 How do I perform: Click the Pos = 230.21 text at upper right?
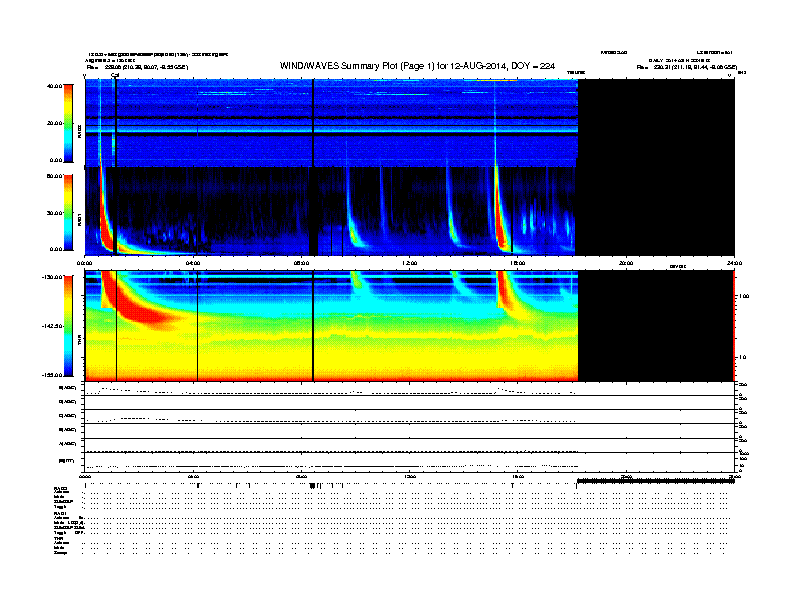pyautogui.click(x=687, y=67)
